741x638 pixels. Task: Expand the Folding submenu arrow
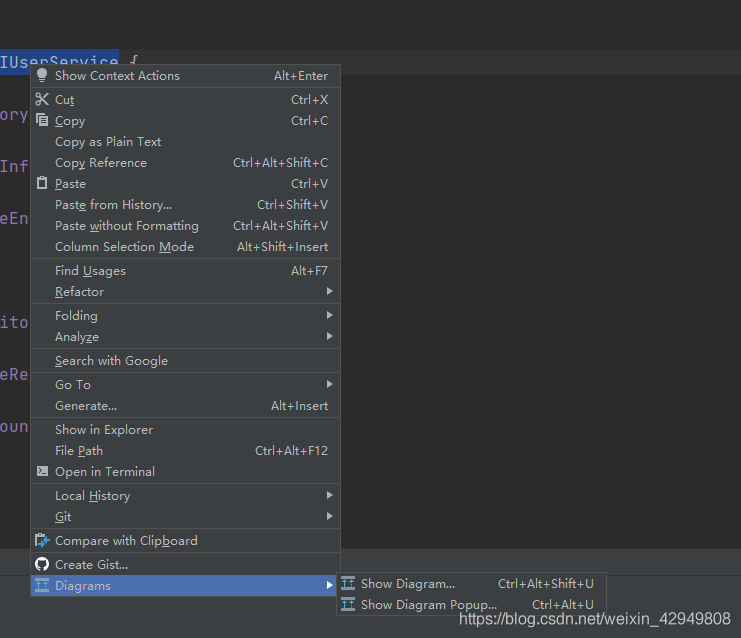pos(329,315)
